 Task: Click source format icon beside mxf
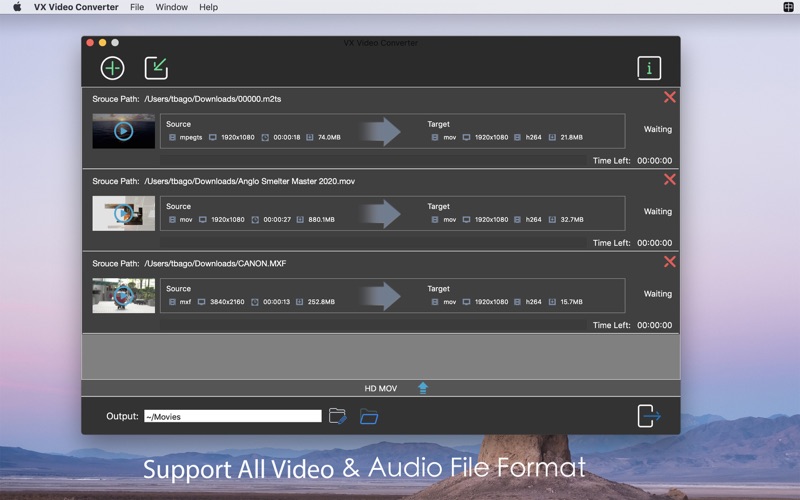(172, 302)
